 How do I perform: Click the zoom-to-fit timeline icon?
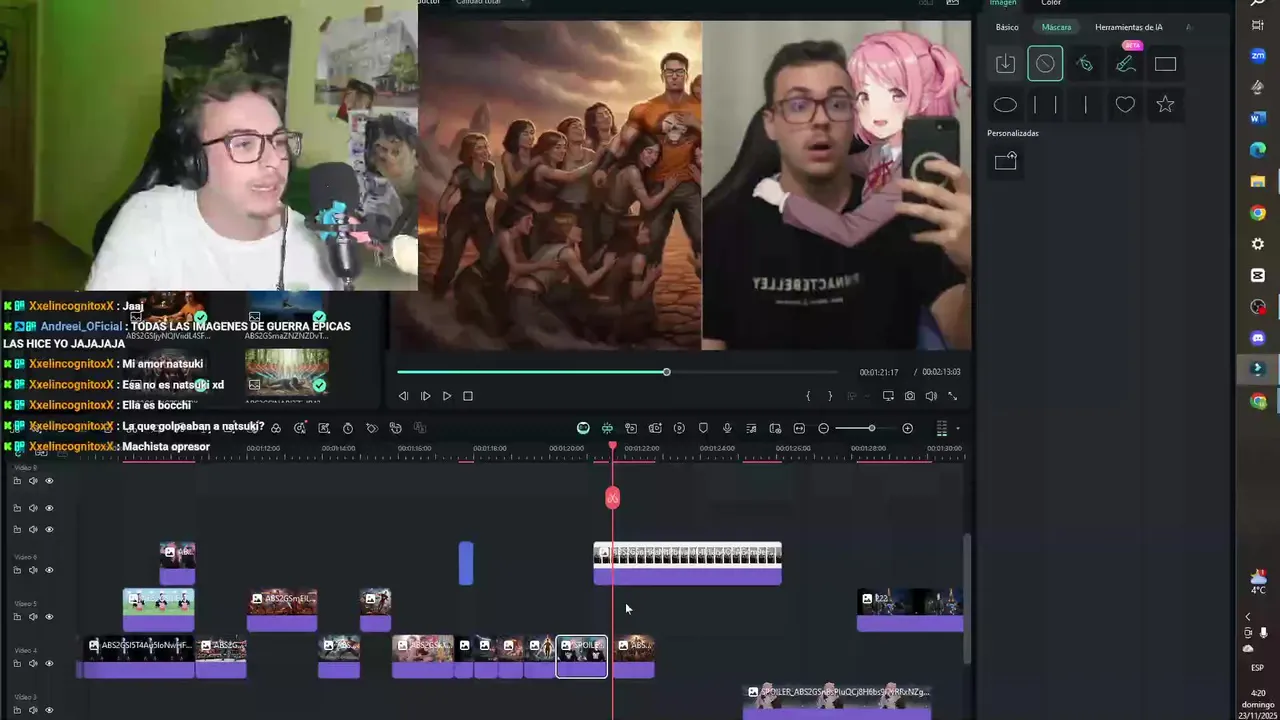pyautogui.click(x=799, y=428)
